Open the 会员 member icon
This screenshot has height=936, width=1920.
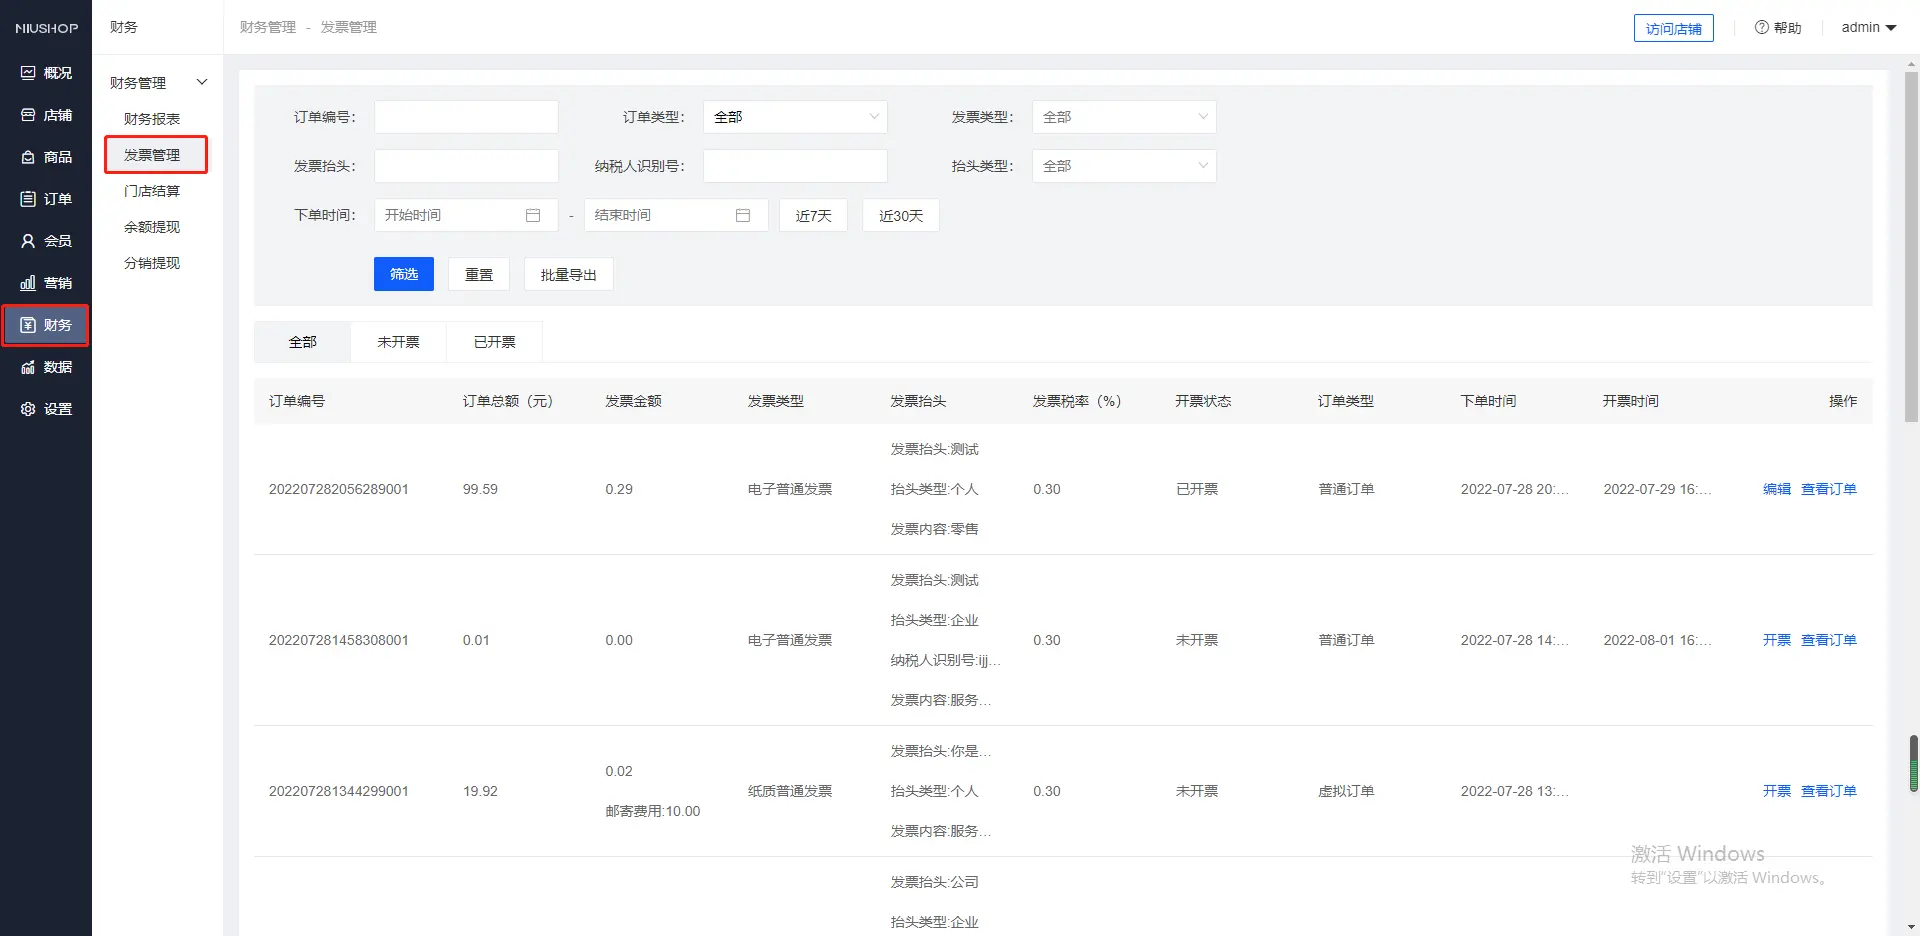[x=28, y=241]
